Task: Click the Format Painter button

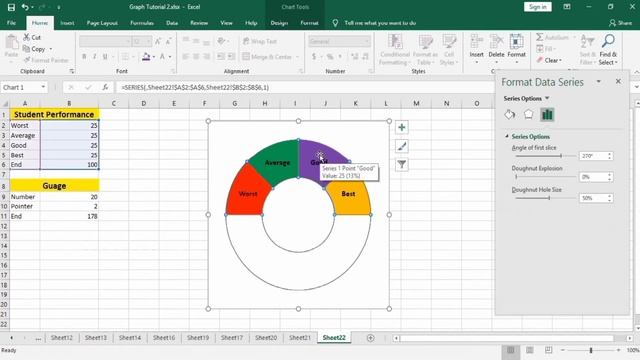Action: 46,60
